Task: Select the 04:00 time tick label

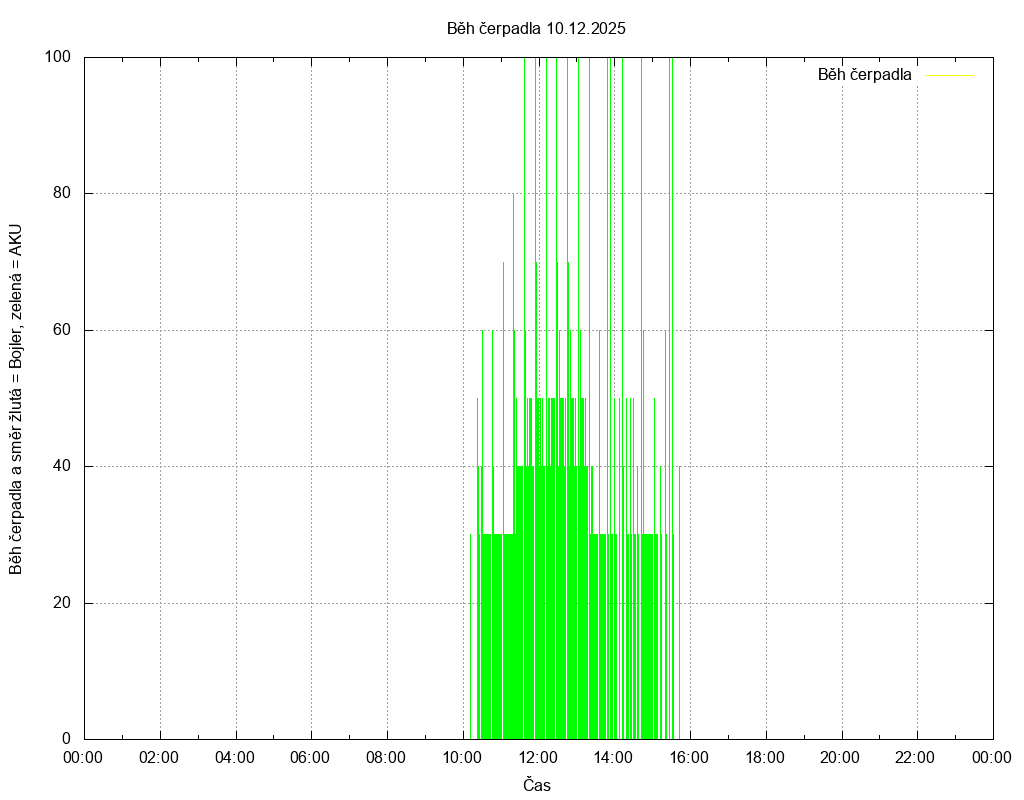Action: tap(235, 757)
